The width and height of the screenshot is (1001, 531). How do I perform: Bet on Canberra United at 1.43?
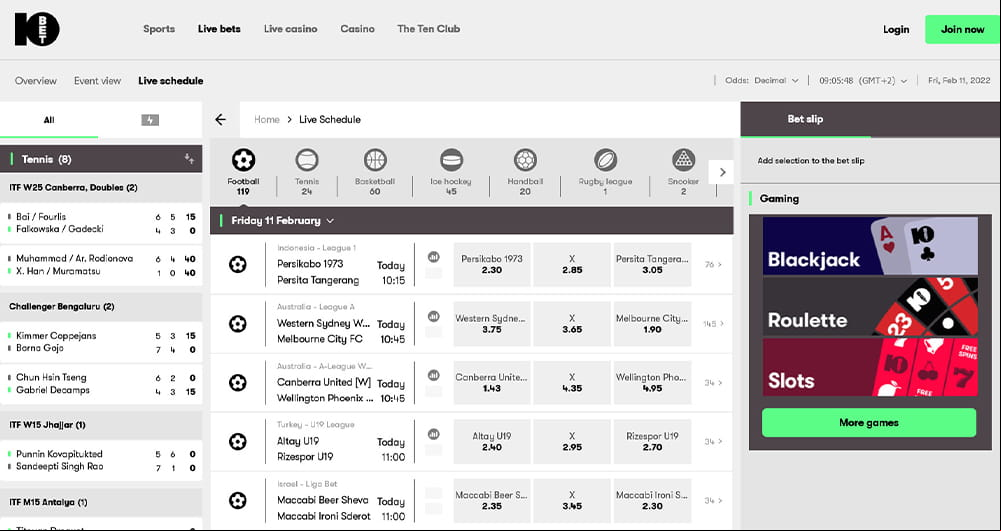[x=492, y=382]
